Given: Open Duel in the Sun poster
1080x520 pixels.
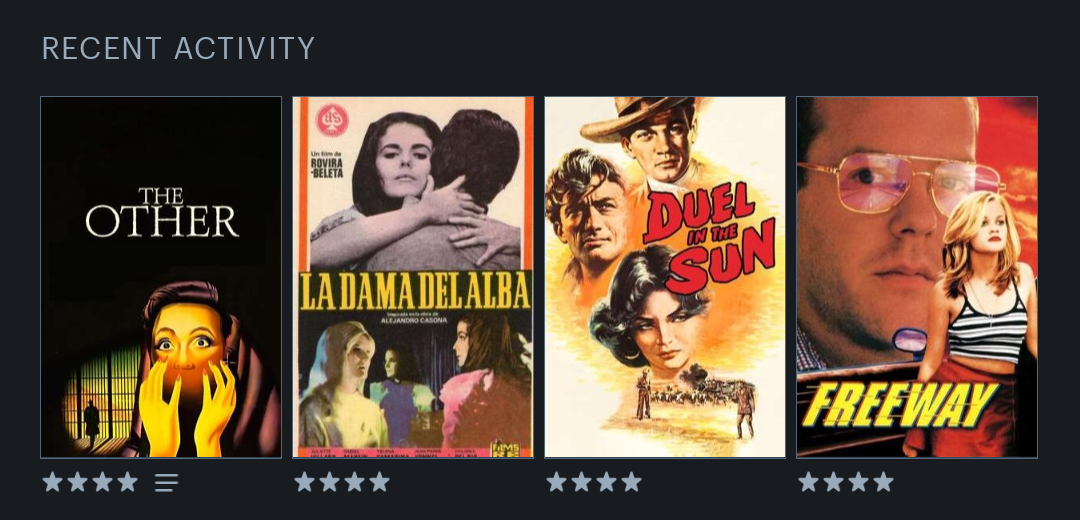Looking at the screenshot, I should 665,278.
